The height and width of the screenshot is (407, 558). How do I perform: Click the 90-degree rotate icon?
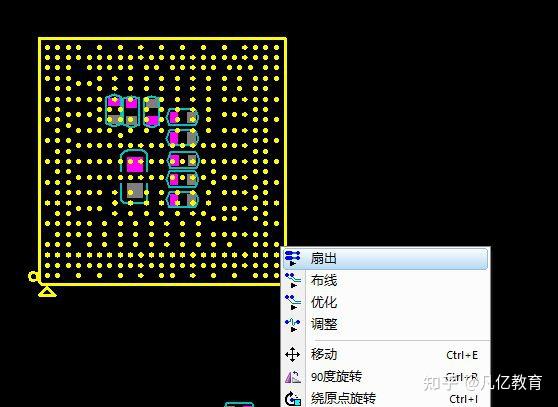point(293,377)
